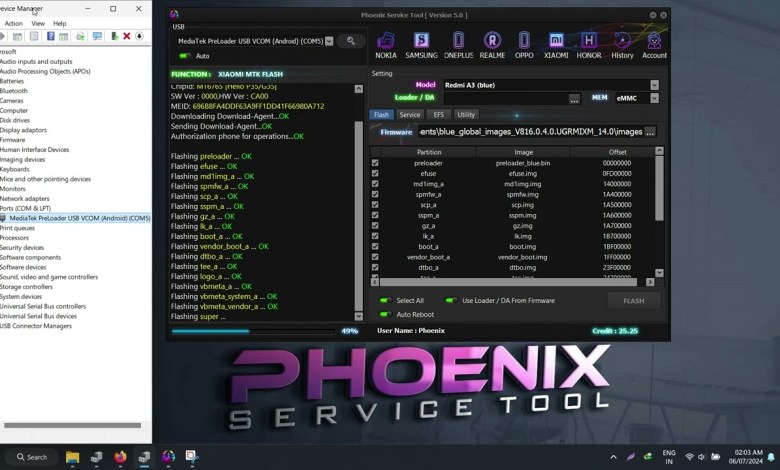
Task: Toggle the Select All switch
Action: click(x=385, y=300)
